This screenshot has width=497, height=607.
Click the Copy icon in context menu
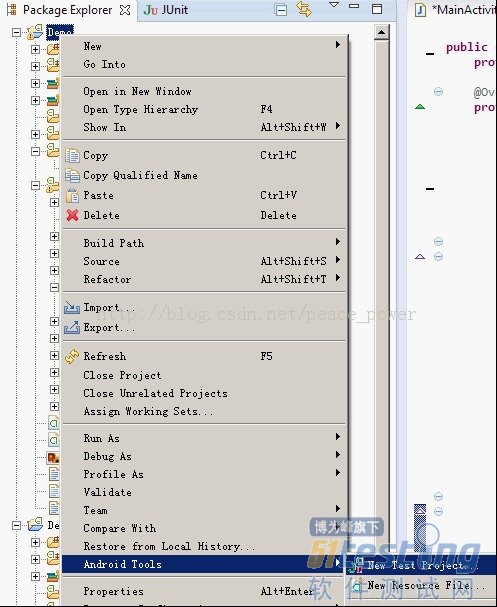72,156
